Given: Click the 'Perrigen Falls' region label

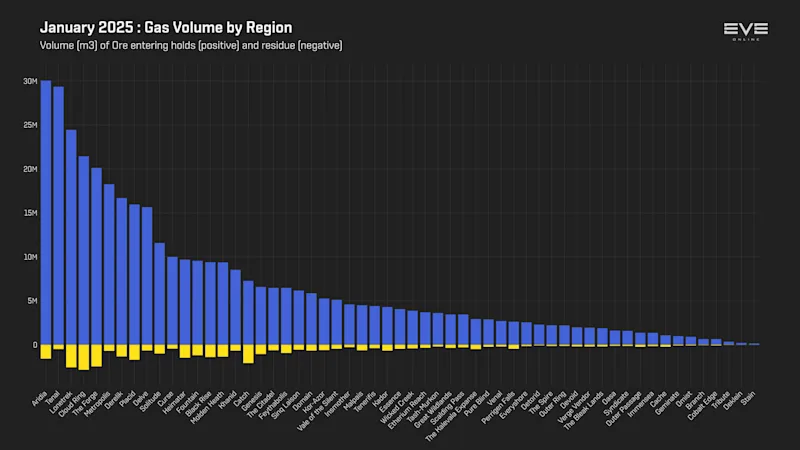Looking at the screenshot, I should pyautogui.click(x=498, y=407).
